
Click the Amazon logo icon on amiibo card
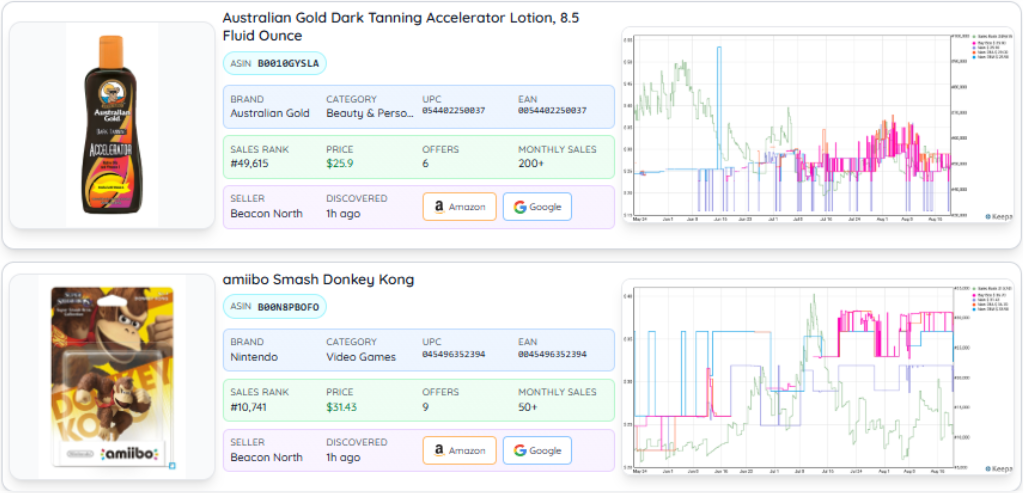438,451
